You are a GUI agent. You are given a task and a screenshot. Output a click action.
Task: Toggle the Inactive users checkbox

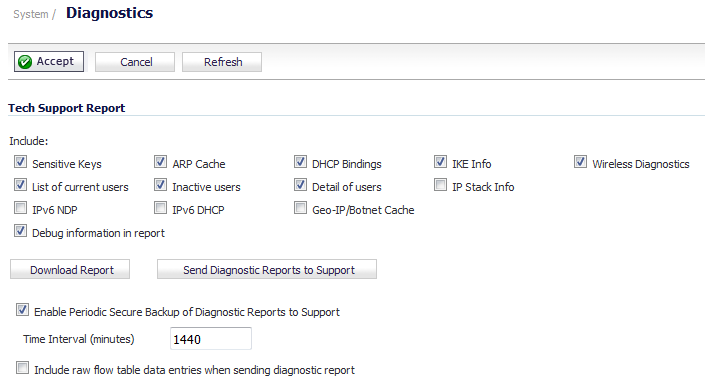161,185
